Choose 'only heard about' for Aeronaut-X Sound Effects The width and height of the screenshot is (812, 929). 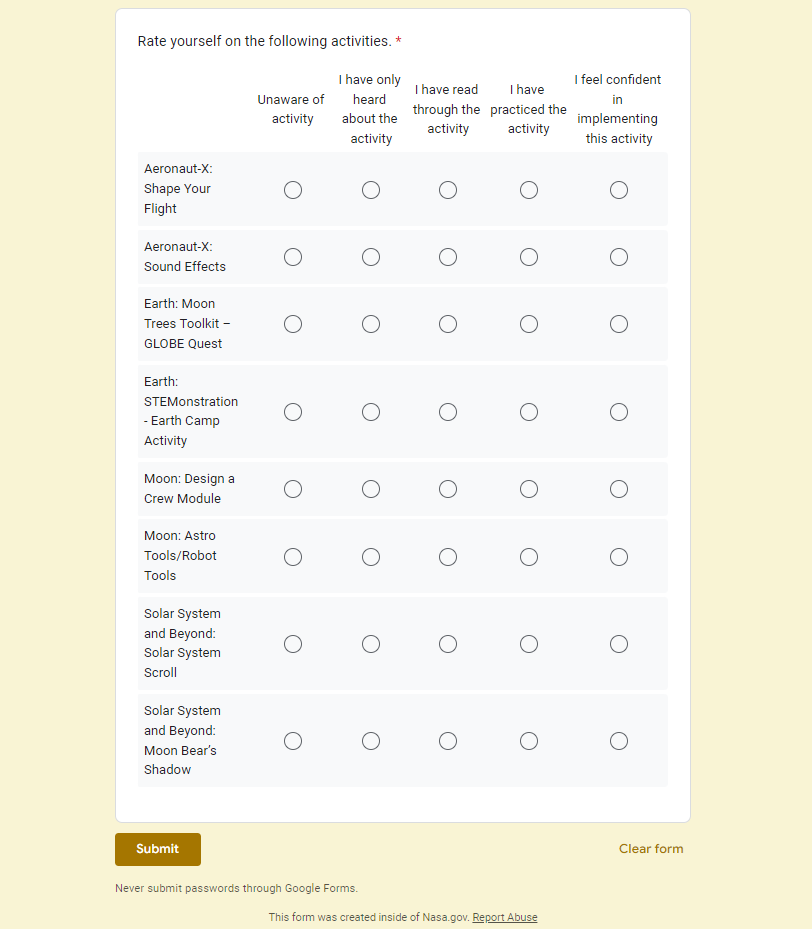tap(371, 257)
